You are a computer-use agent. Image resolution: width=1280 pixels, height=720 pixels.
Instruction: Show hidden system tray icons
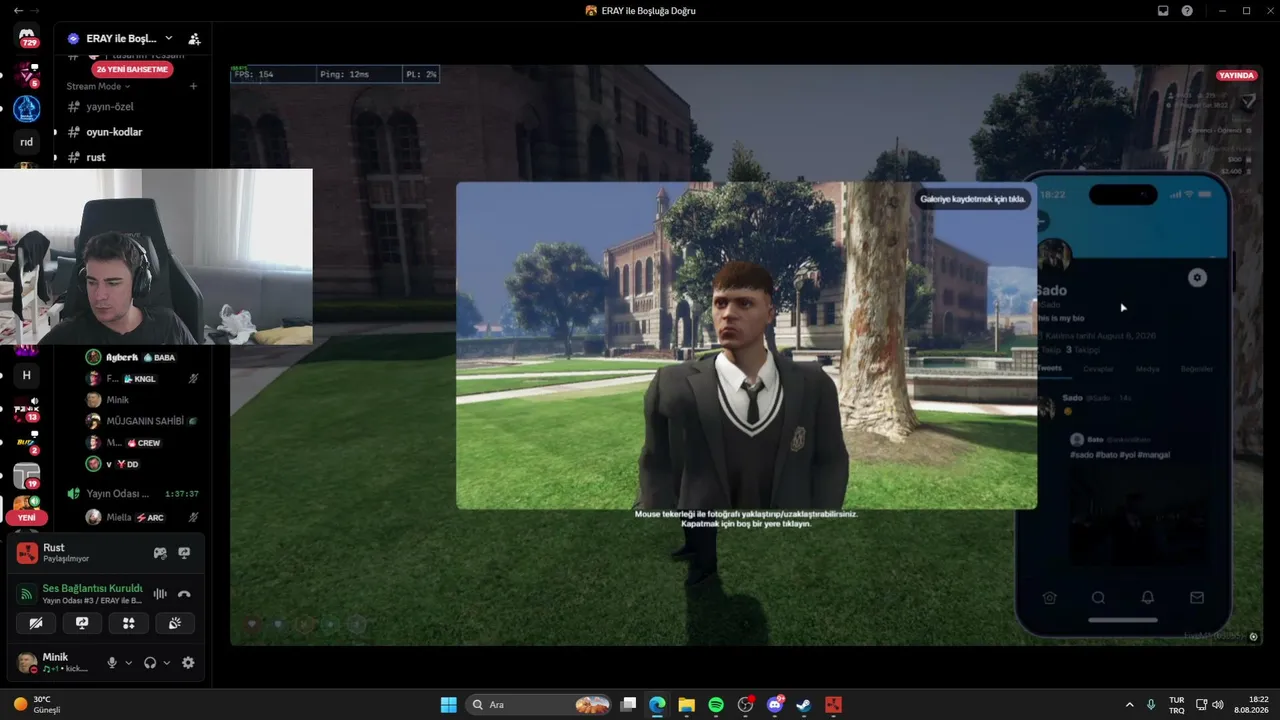point(1130,705)
